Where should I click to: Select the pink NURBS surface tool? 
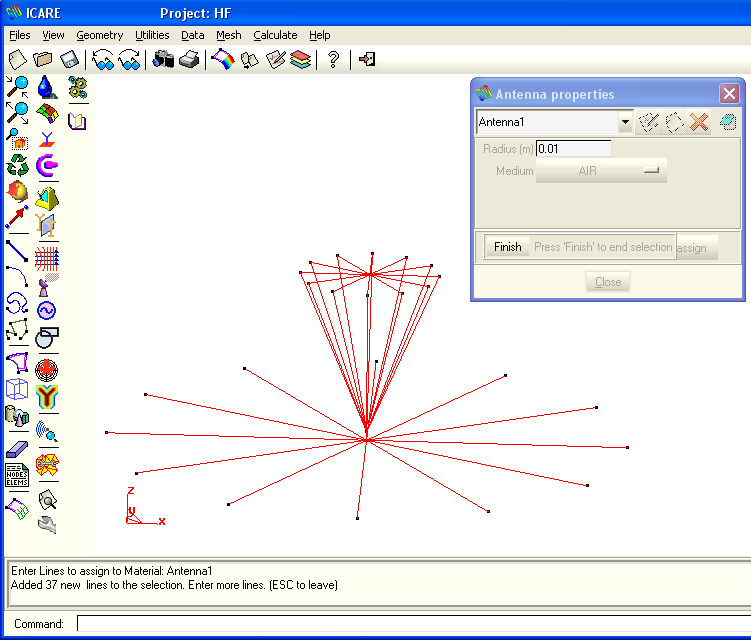(x=17, y=363)
